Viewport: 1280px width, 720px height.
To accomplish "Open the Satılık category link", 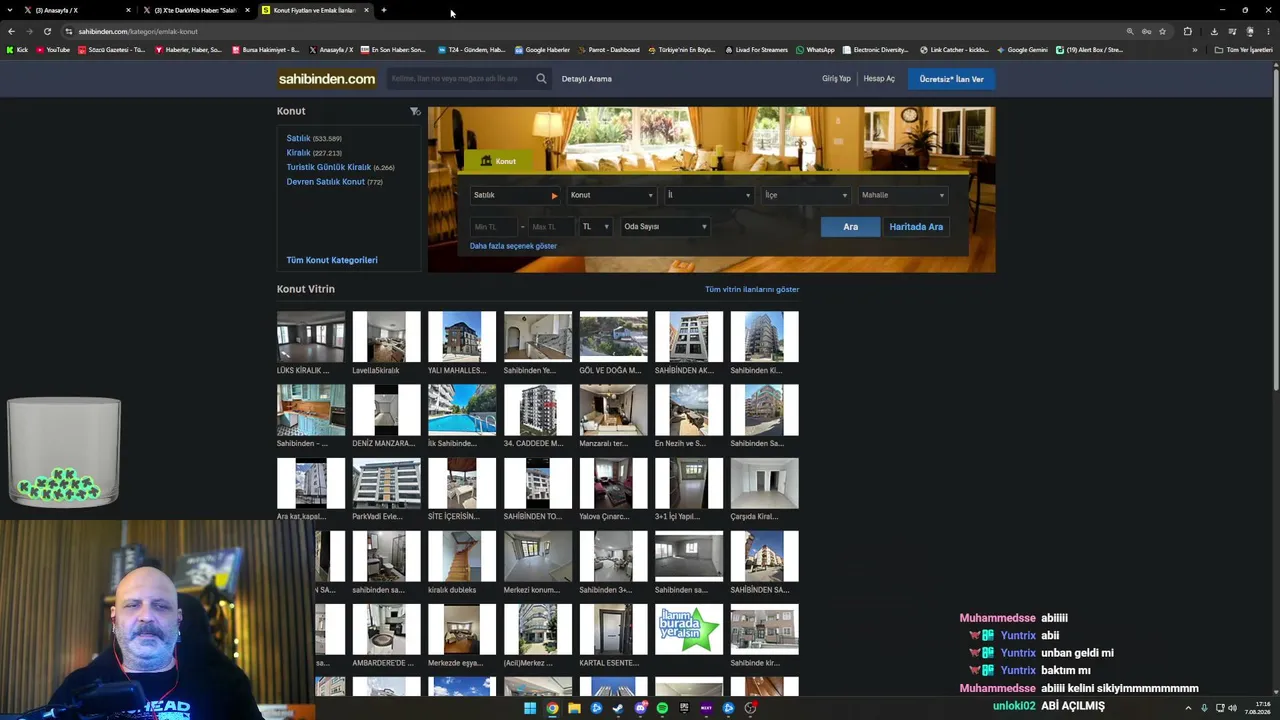I will (298, 138).
